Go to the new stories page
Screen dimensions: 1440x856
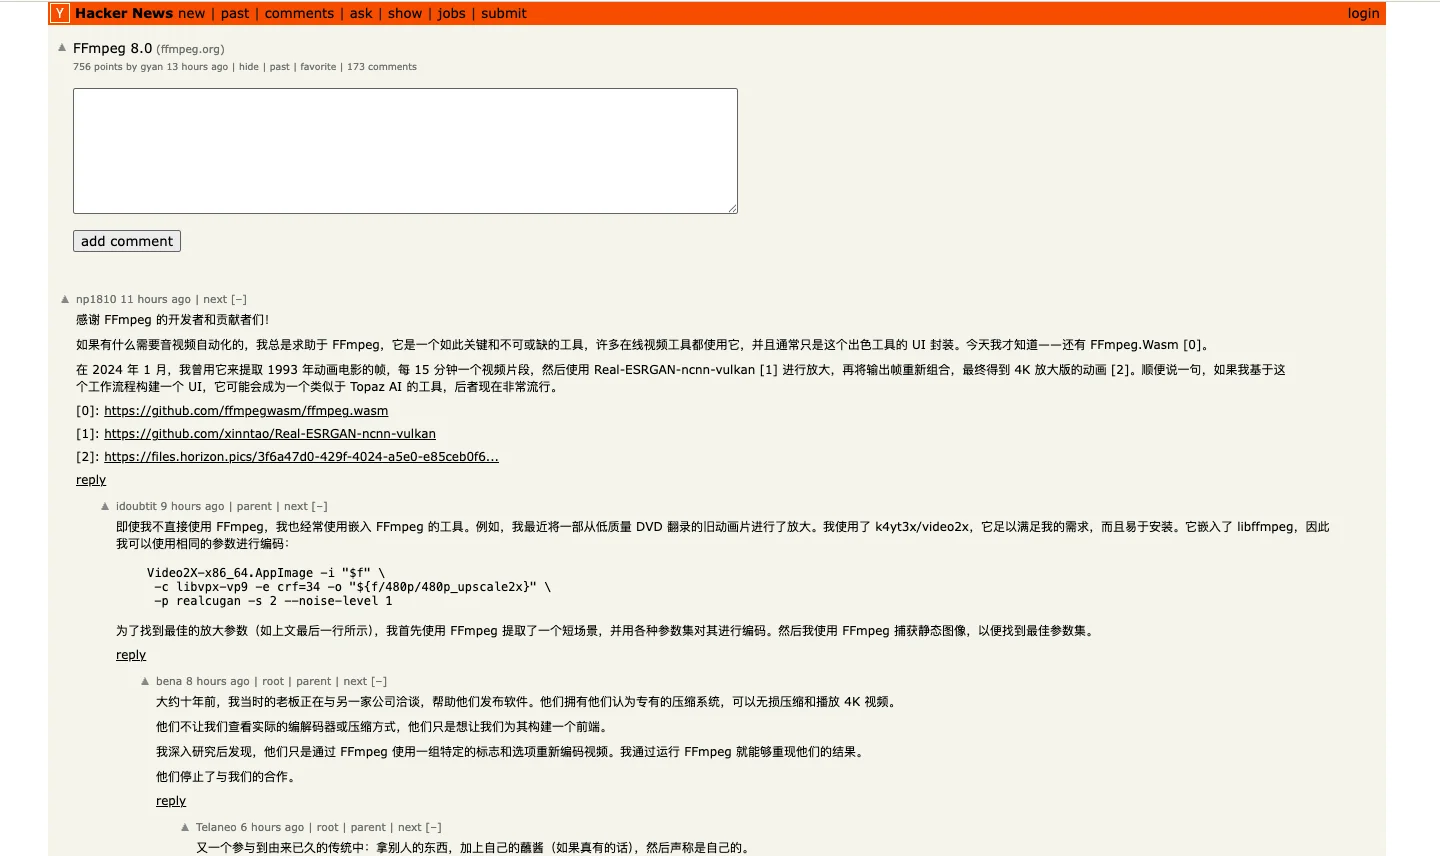[192, 13]
